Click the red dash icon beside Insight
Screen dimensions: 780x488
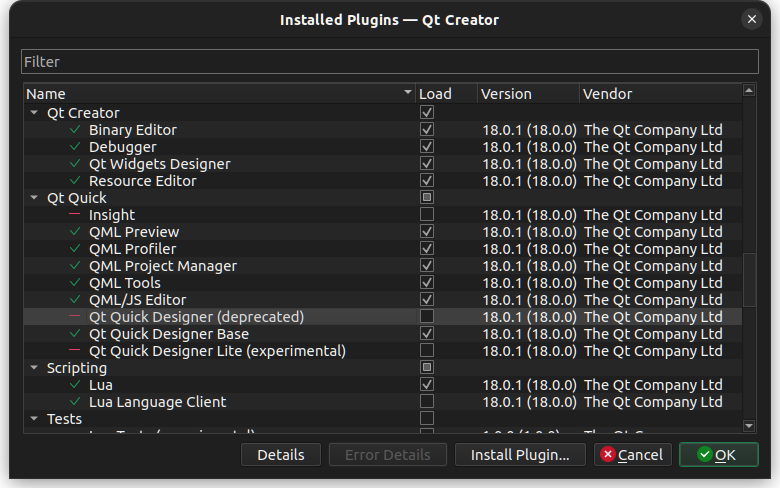pos(75,214)
